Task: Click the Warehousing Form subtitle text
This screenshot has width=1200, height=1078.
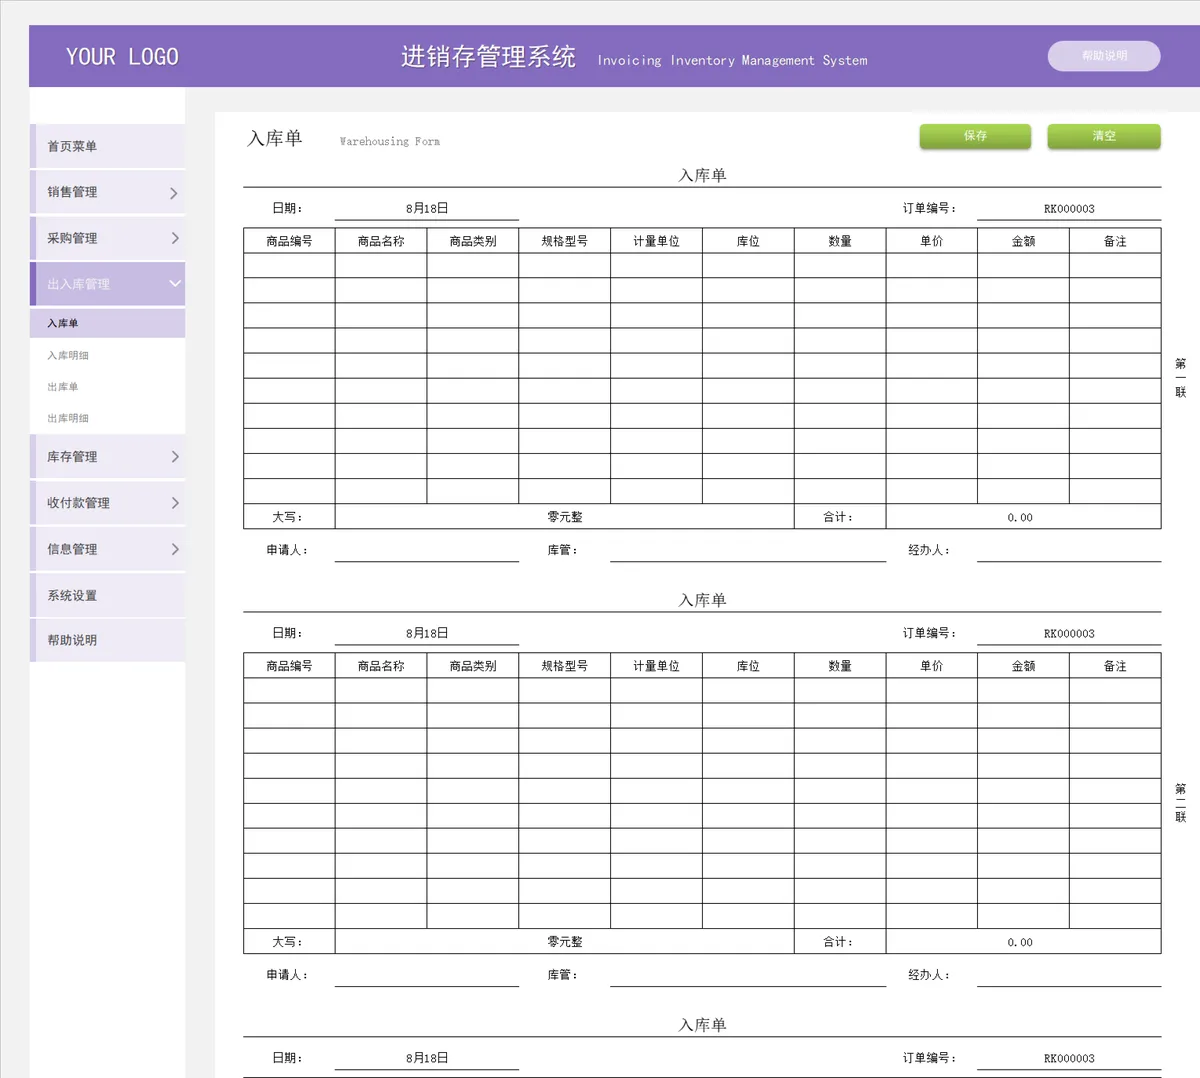Action: click(390, 142)
